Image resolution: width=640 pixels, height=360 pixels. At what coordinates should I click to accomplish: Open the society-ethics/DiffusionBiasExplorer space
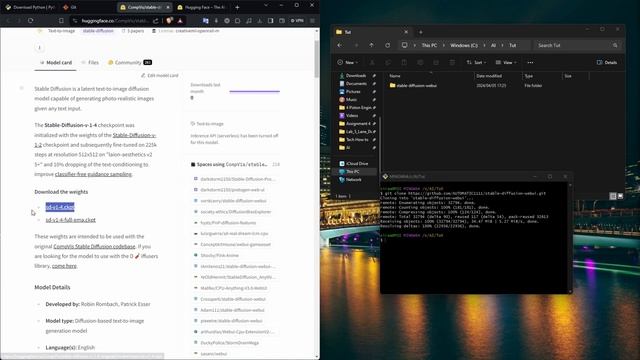click(x=232, y=212)
